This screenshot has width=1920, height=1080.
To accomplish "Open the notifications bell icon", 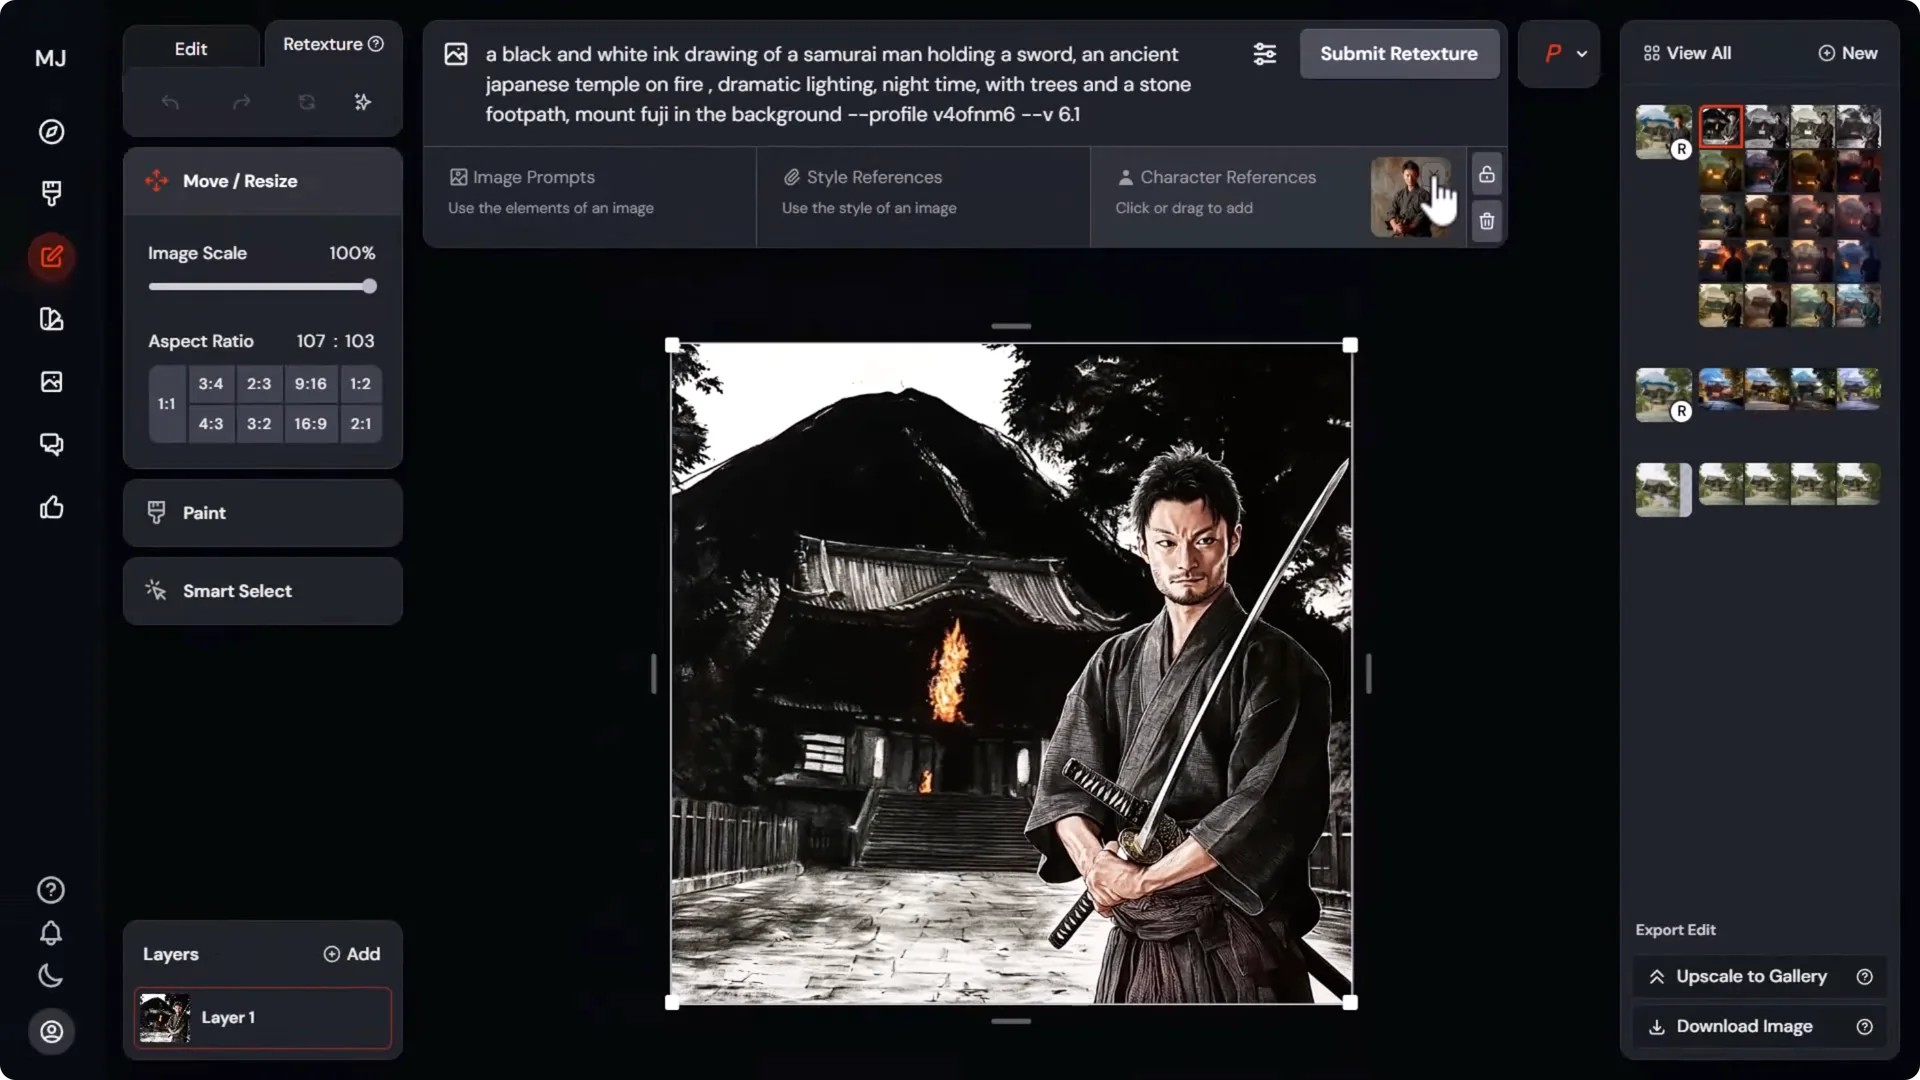I will [x=51, y=933].
